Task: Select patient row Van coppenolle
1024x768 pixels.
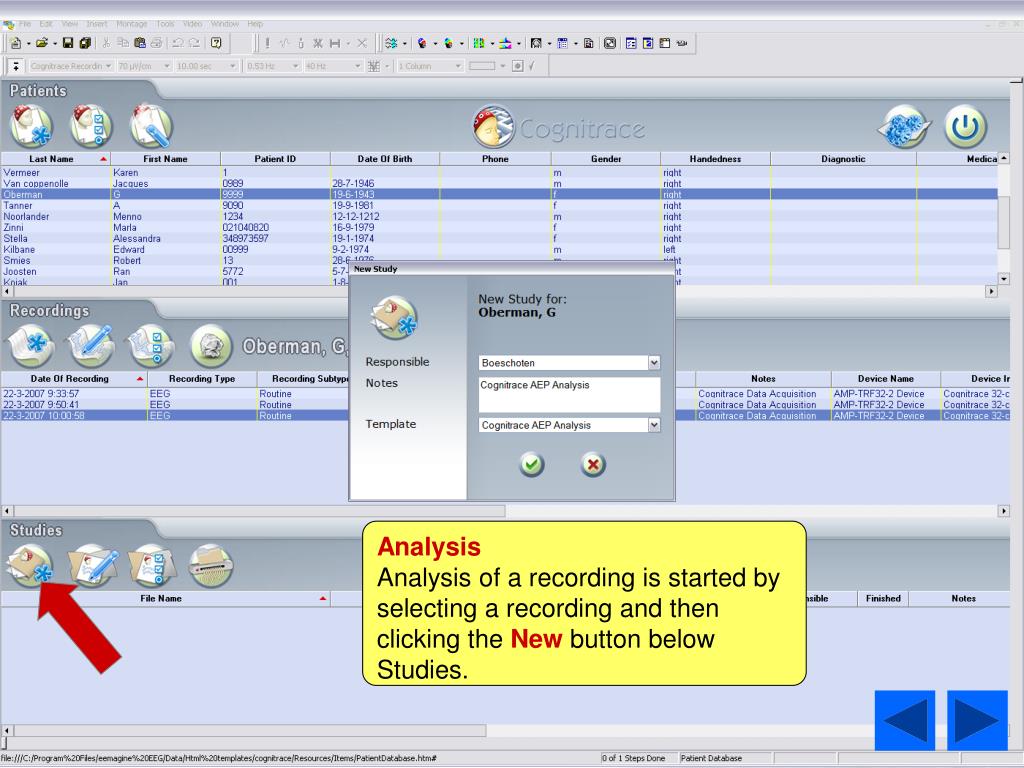Action: (x=499, y=184)
